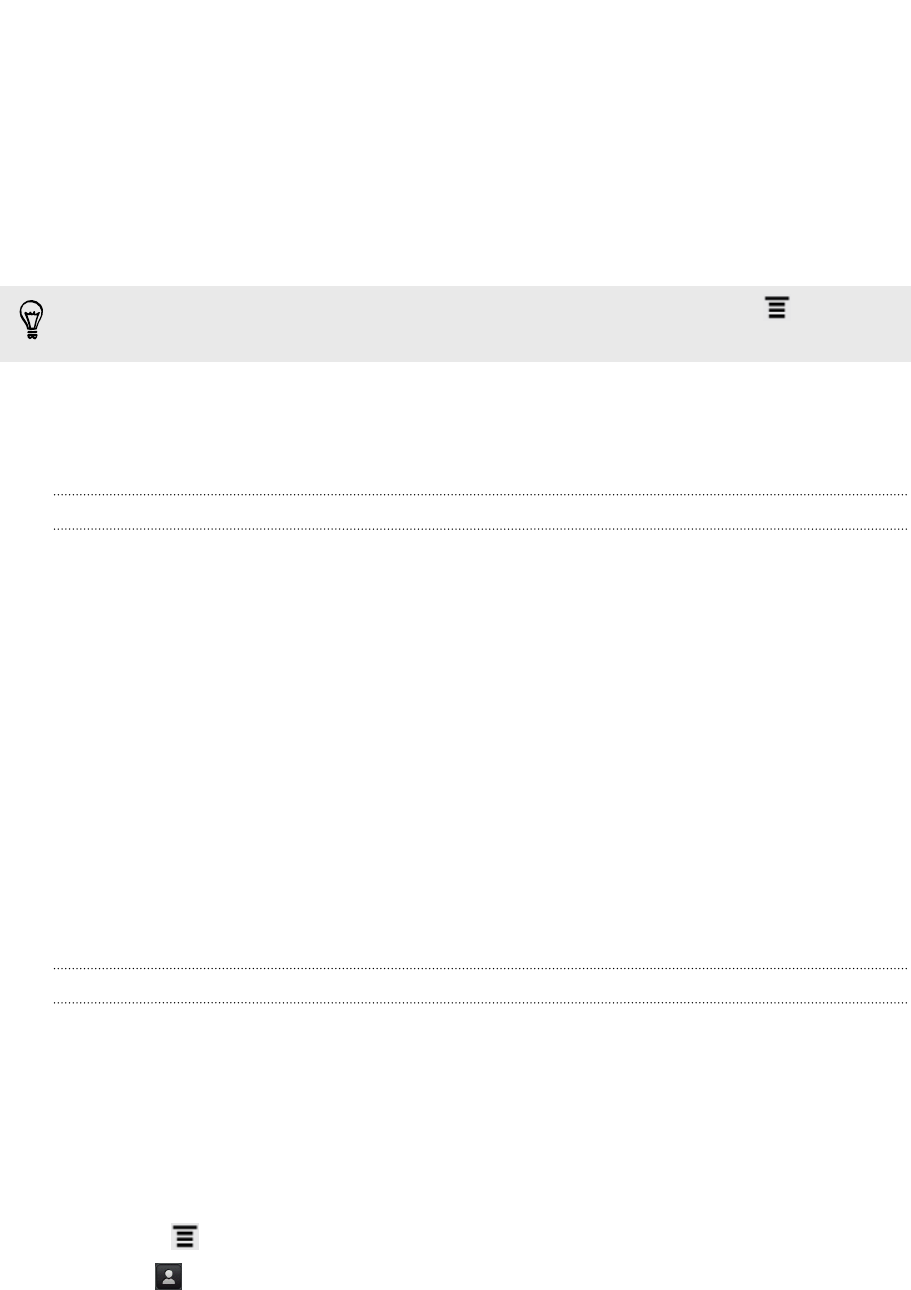911x1290 pixels.
Task: Choose the dark square person silhouette icon
Action: [x=168, y=1274]
